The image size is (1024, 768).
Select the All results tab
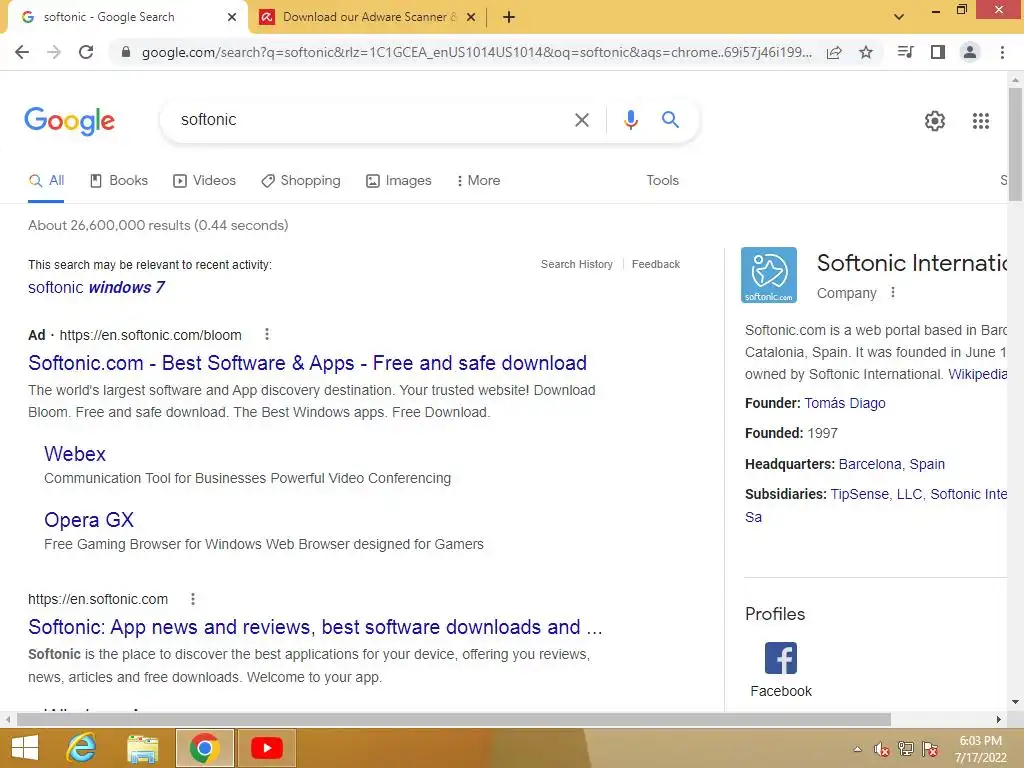(x=46, y=181)
